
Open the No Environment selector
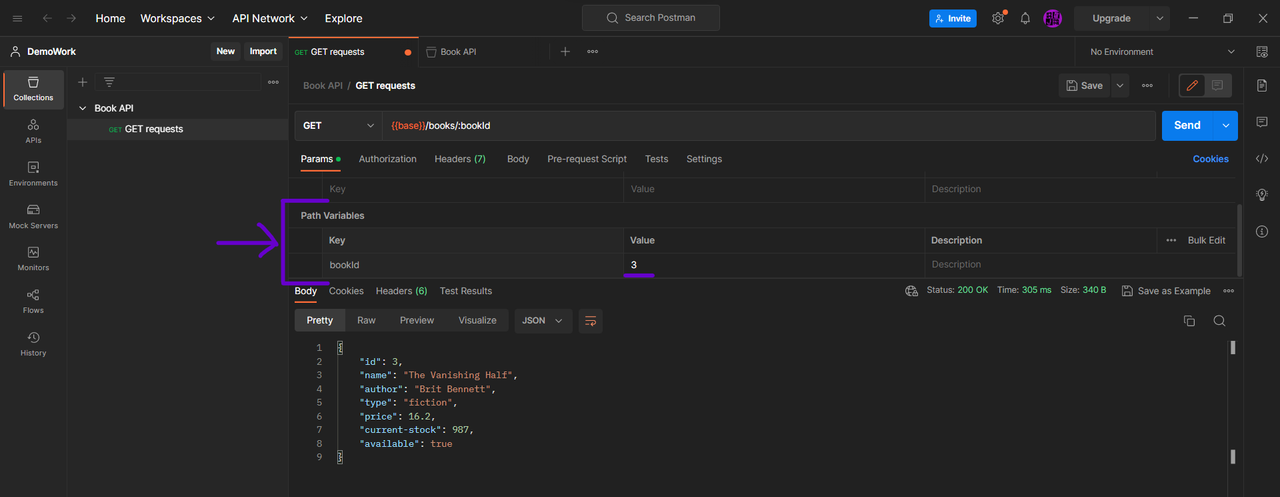[x=1162, y=51]
